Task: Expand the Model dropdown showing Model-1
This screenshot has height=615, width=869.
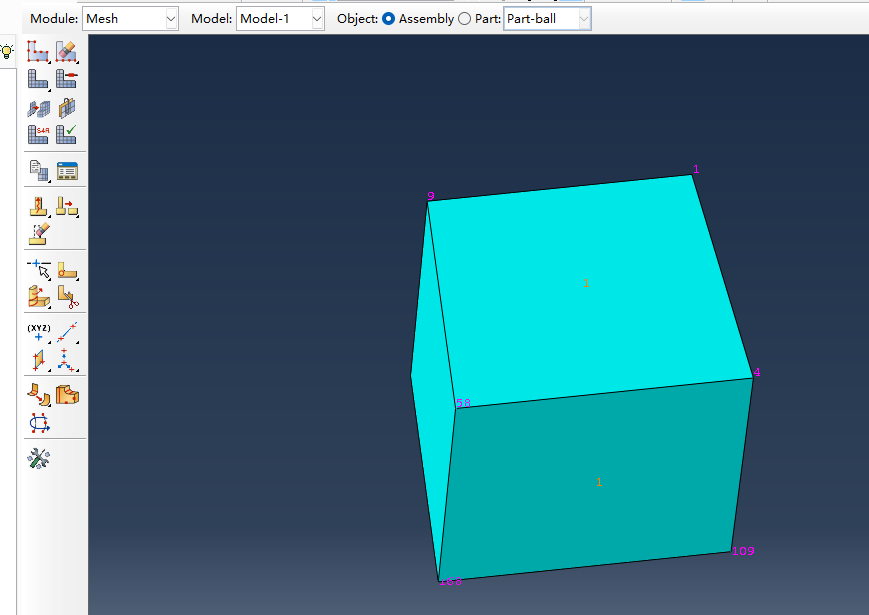Action: tap(280, 19)
